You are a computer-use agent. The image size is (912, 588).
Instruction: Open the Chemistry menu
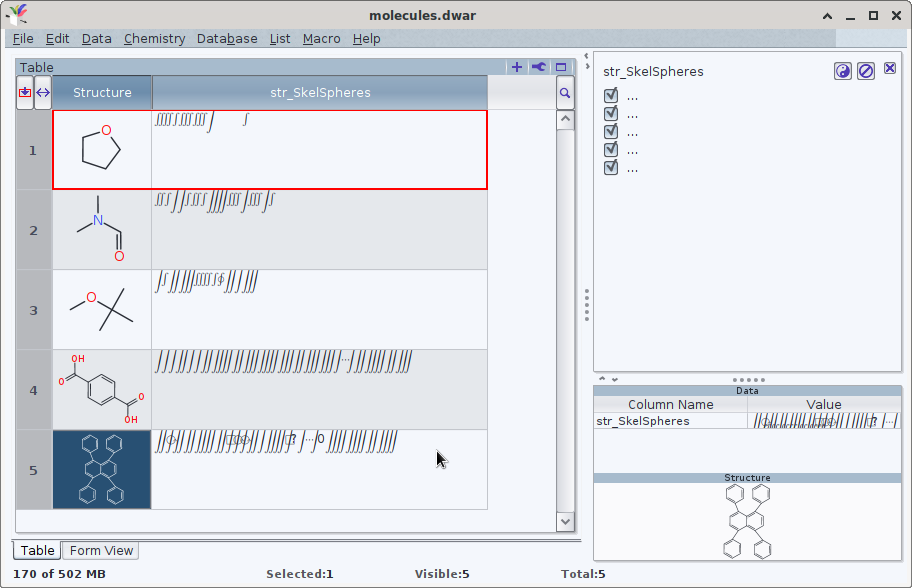click(154, 38)
